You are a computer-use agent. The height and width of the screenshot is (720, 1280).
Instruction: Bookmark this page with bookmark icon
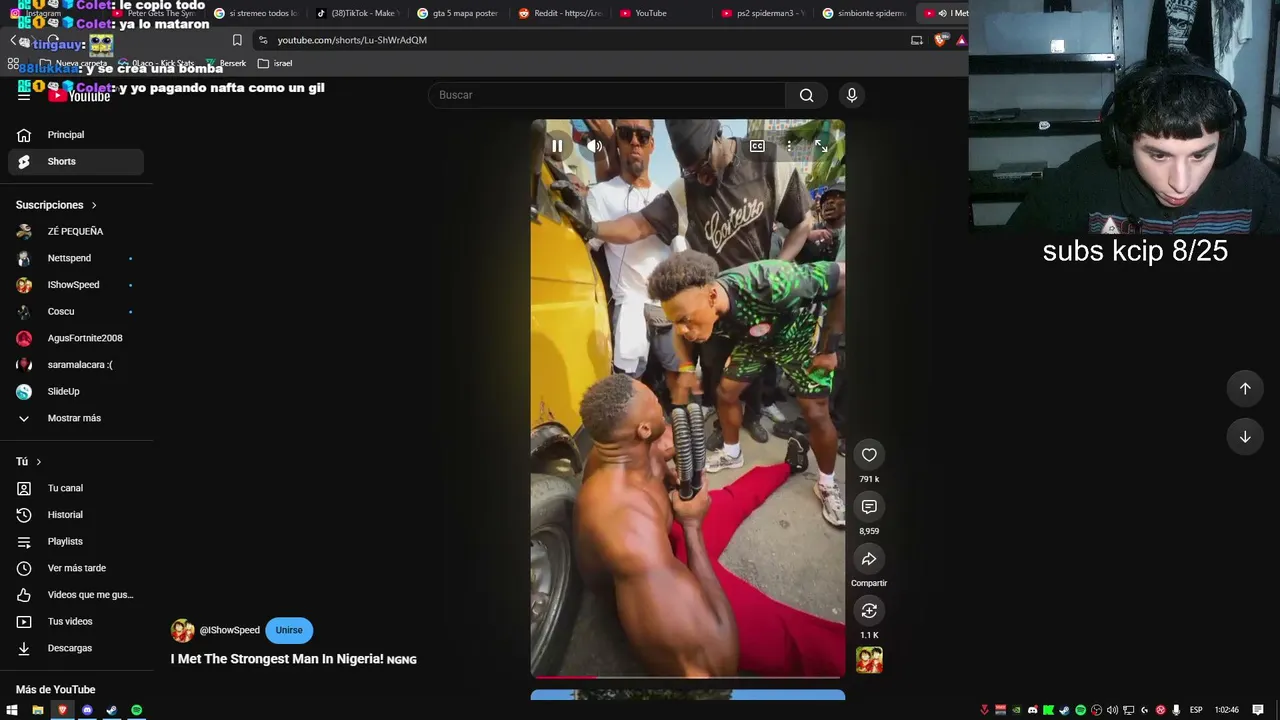click(237, 40)
